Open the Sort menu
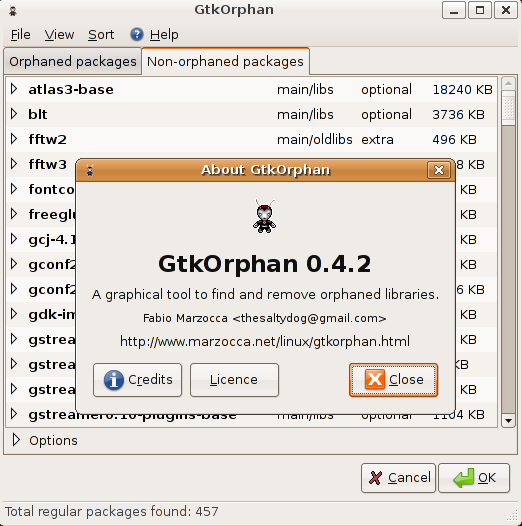This screenshot has height=526, width=522. pos(101,35)
